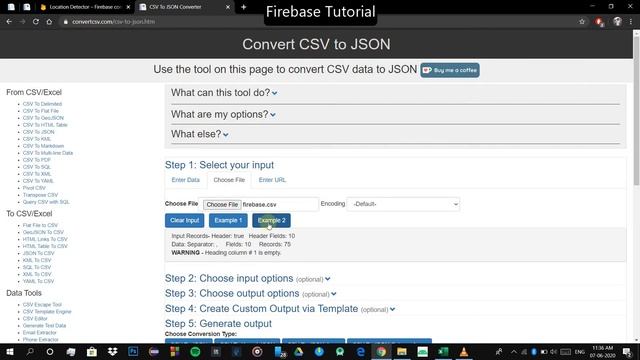
Task: Open the CSV To Markdown link
Action: [x=43, y=146]
